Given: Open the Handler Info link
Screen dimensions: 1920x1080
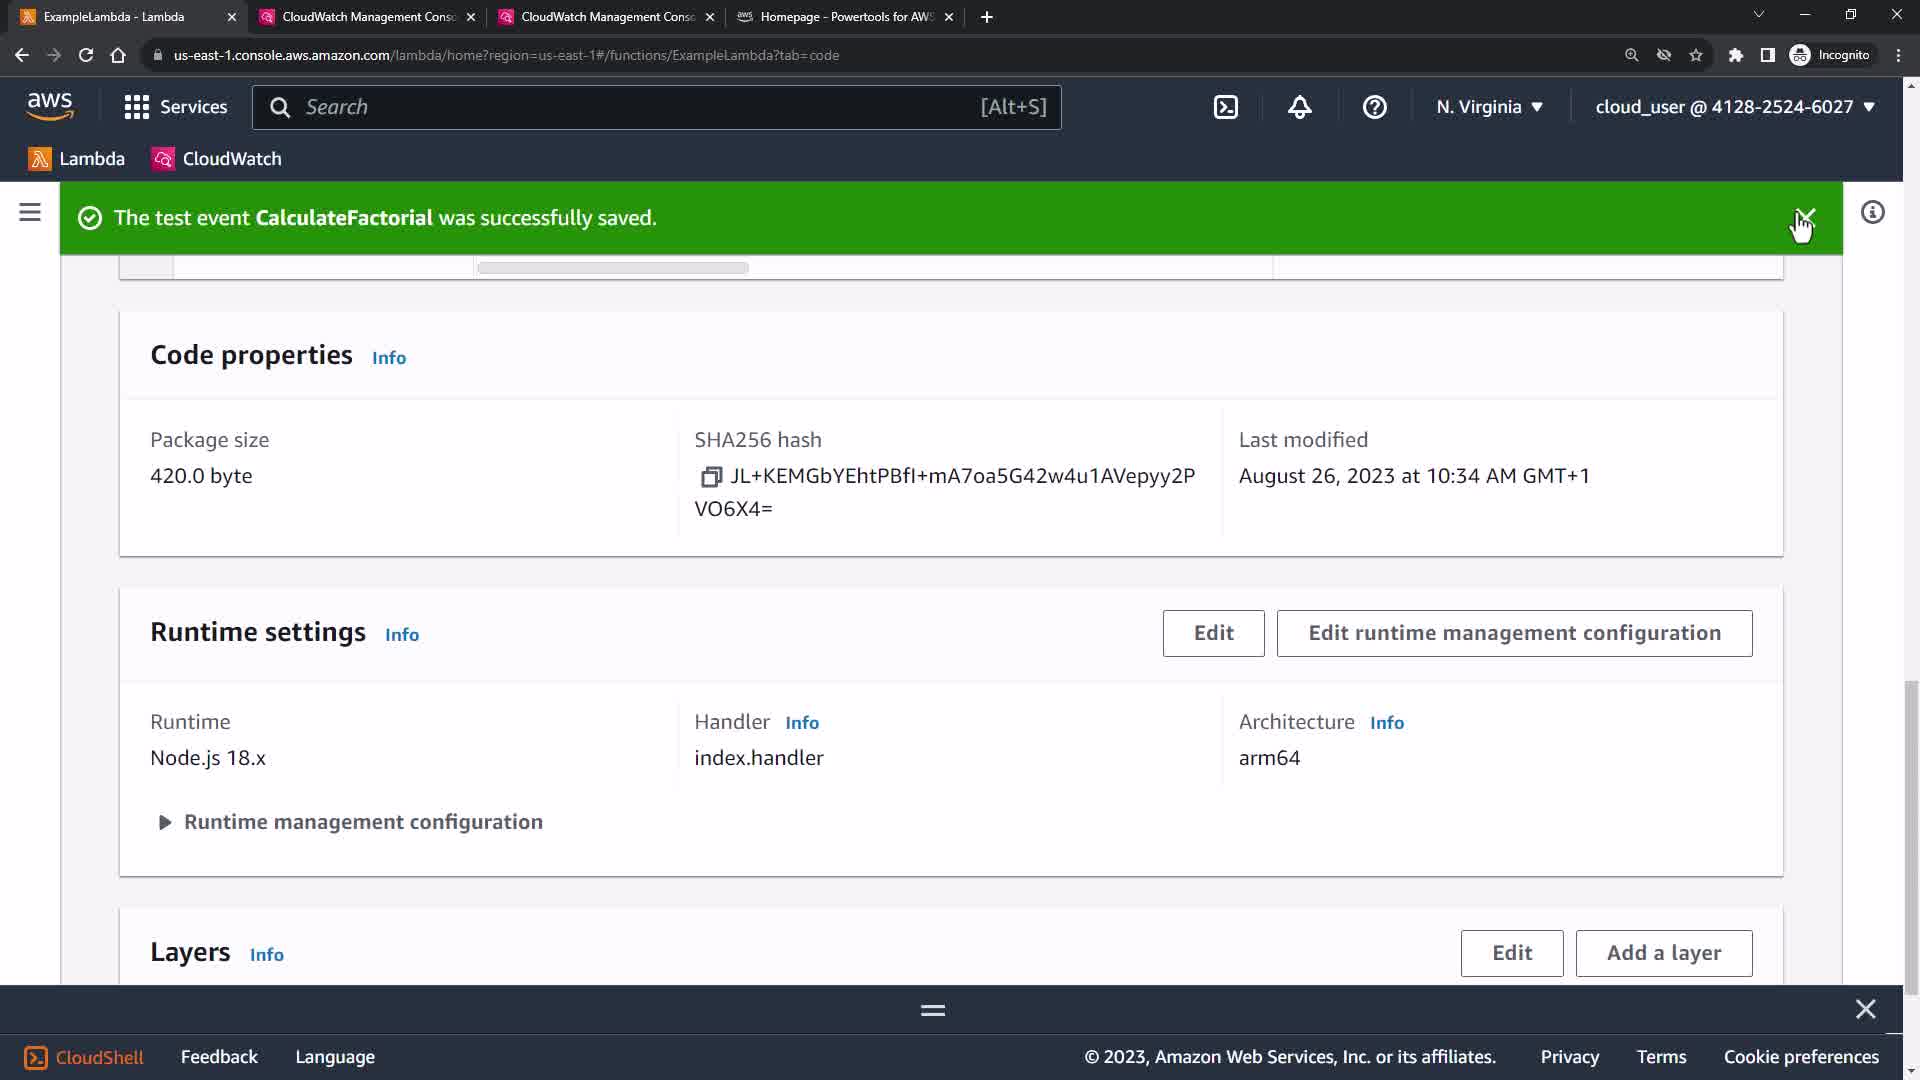Looking at the screenshot, I should [801, 723].
